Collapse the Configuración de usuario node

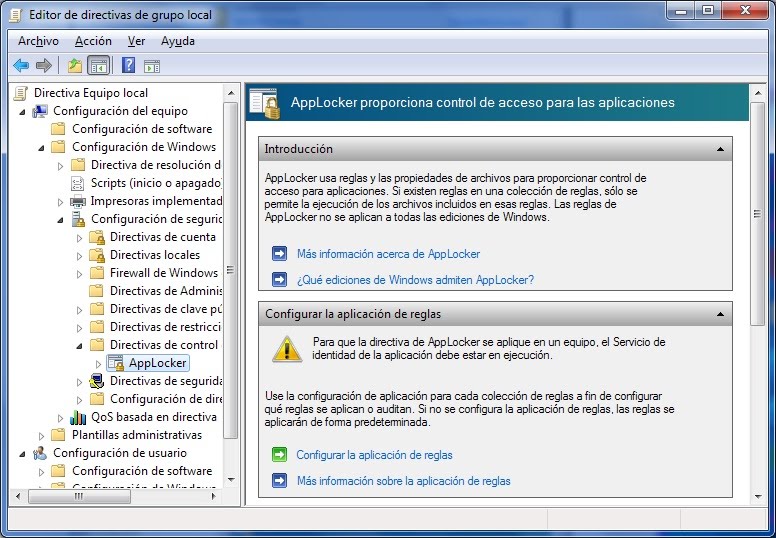pyautogui.click(x=22, y=454)
